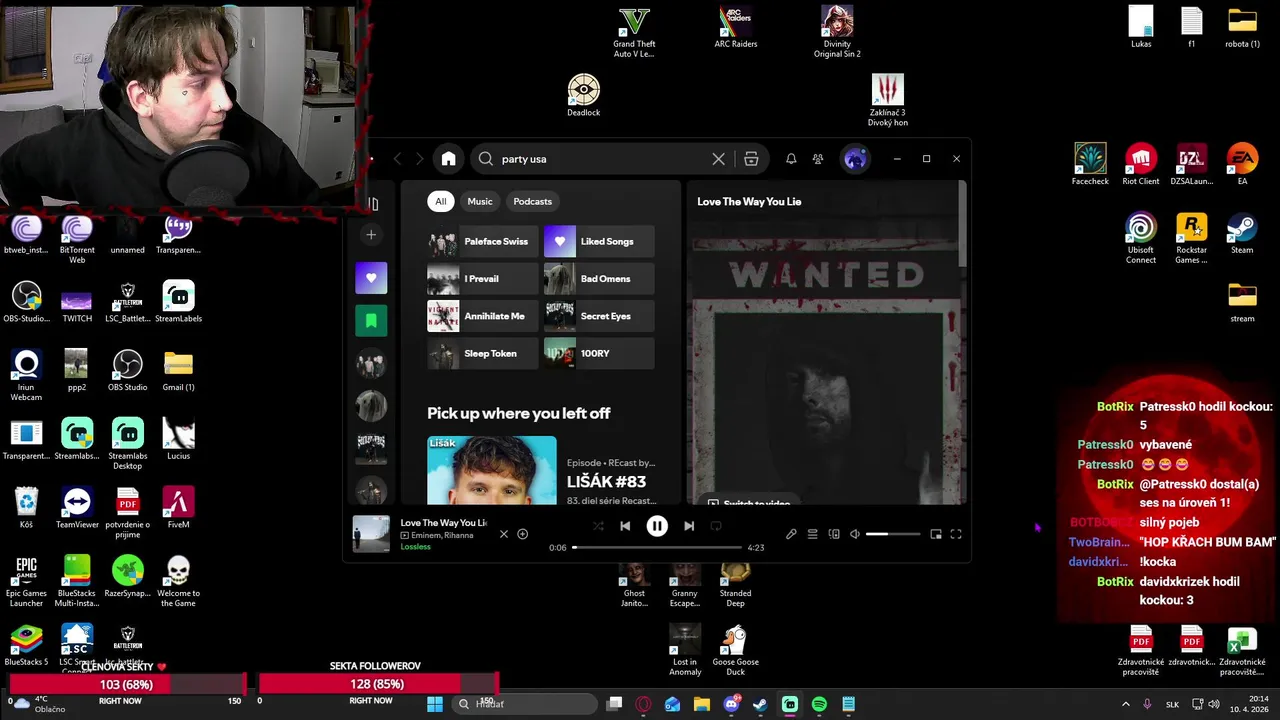Open Your Episodes green bookmark in sidebar
Image resolution: width=1280 pixels, height=720 pixels.
point(371,321)
